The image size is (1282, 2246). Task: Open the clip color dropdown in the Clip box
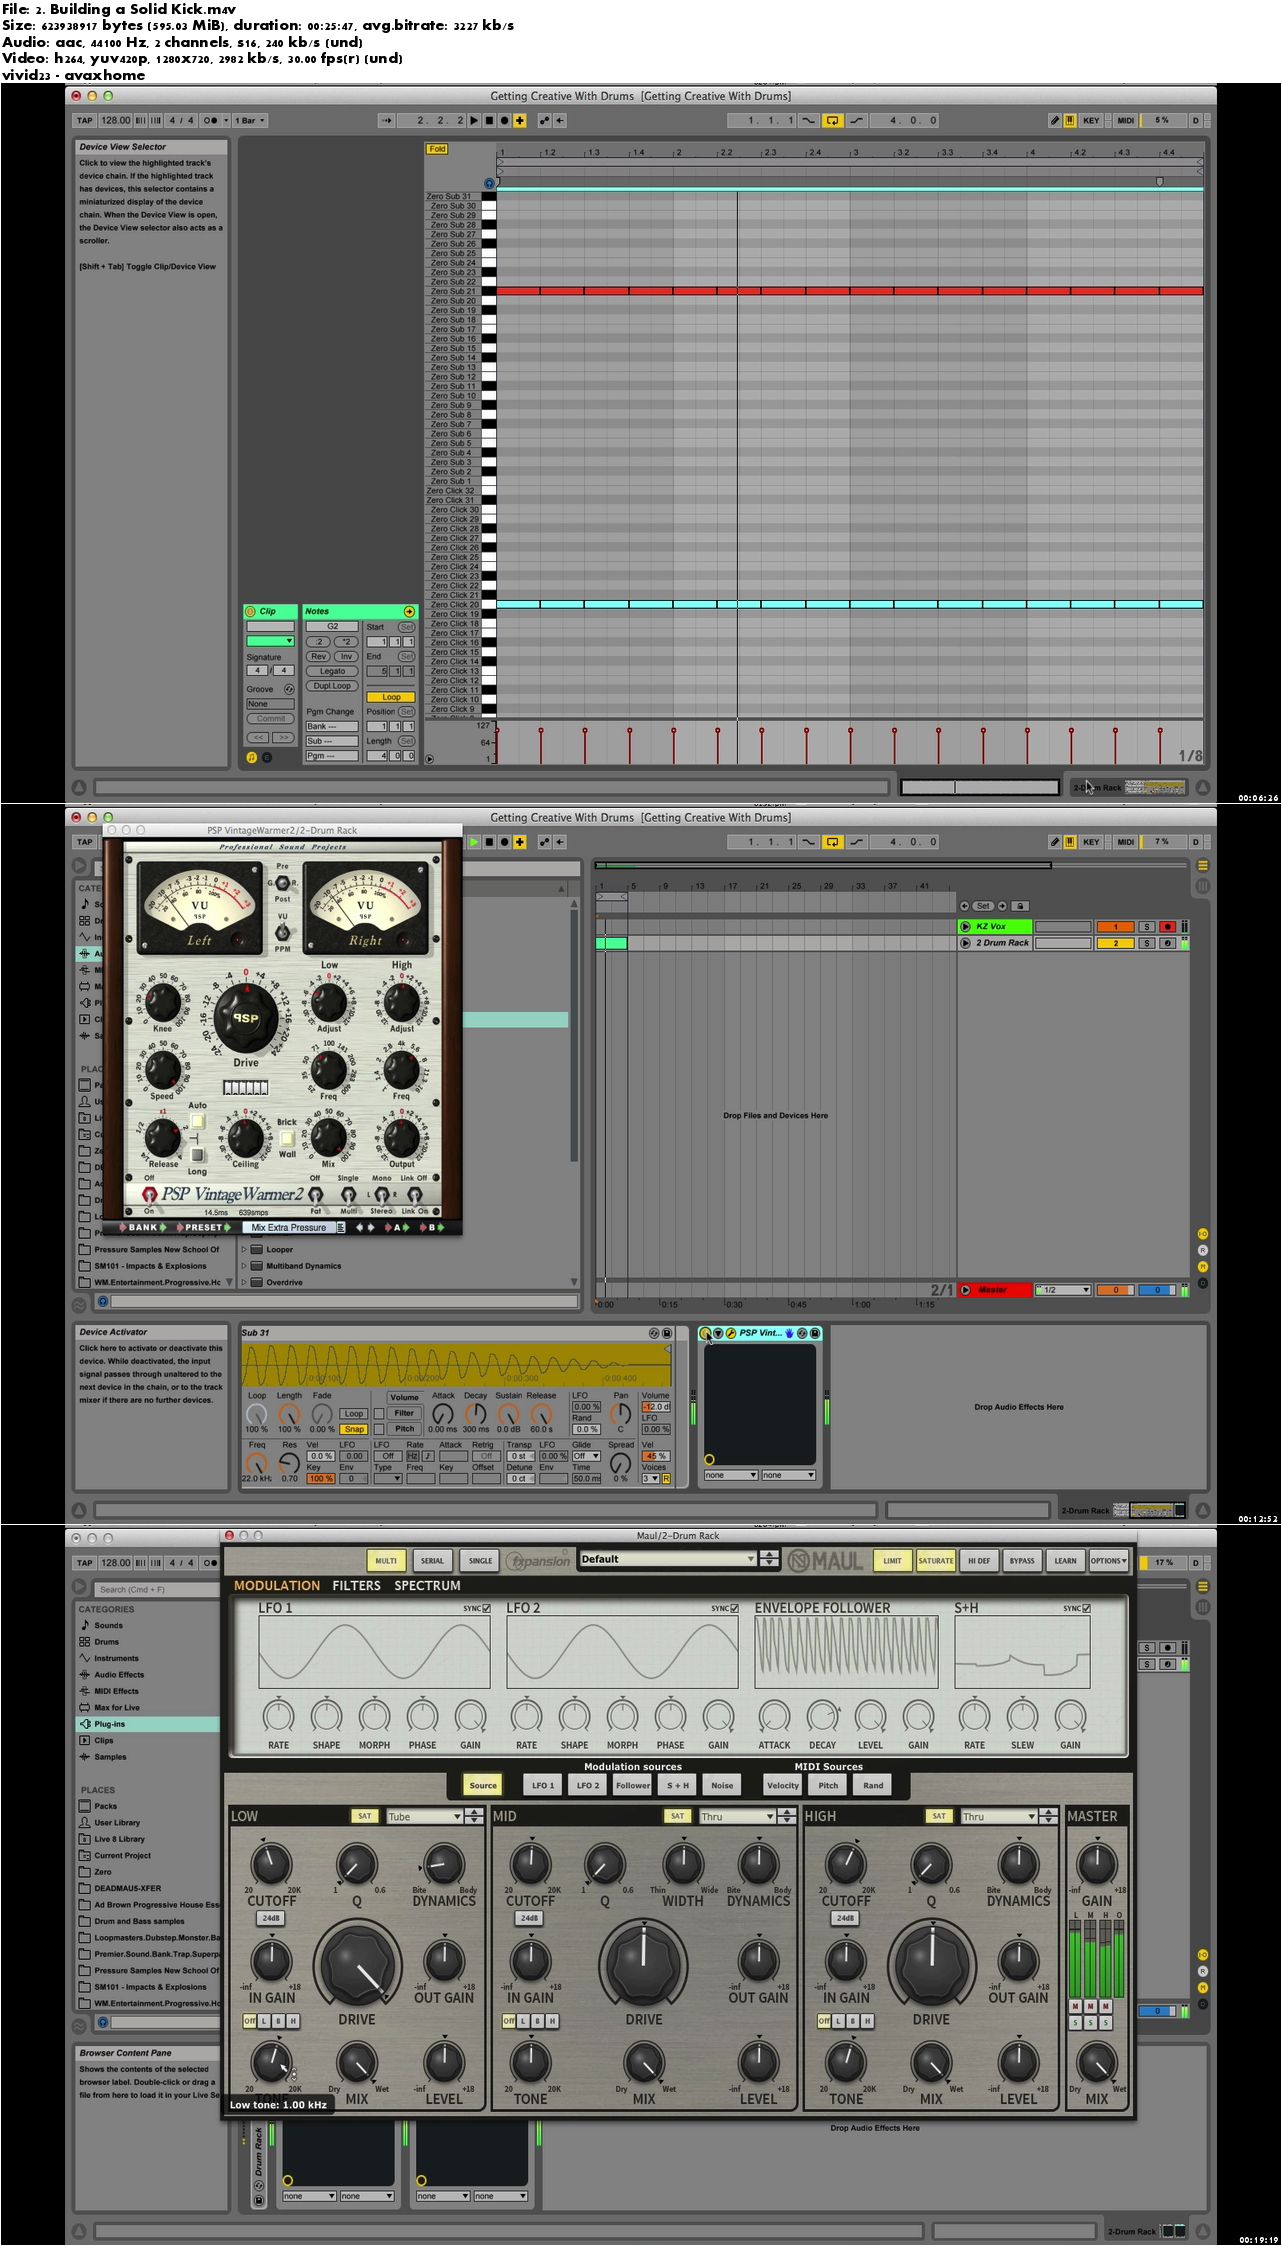tap(270, 641)
